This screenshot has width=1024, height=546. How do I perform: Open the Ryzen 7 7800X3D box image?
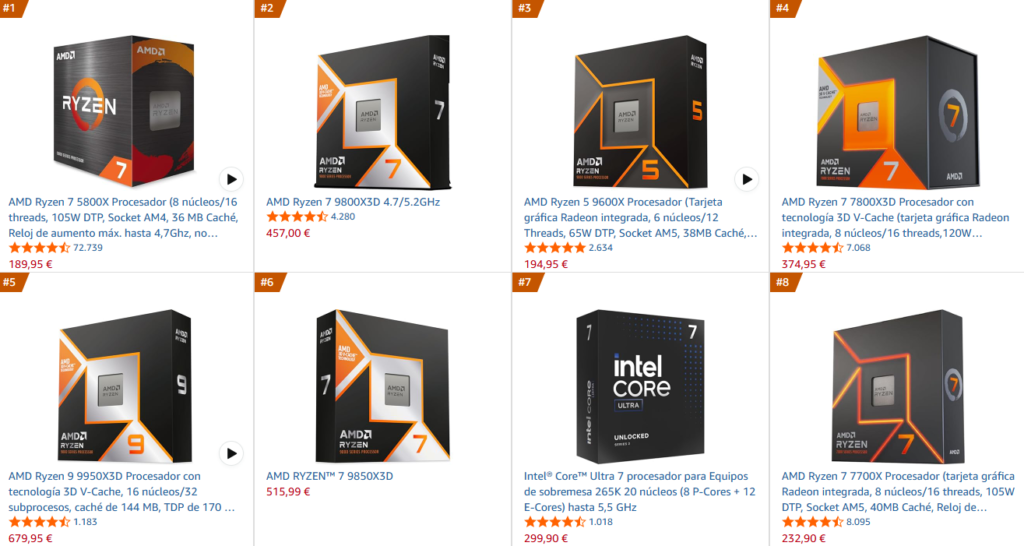pyautogui.click(x=898, y=112)
